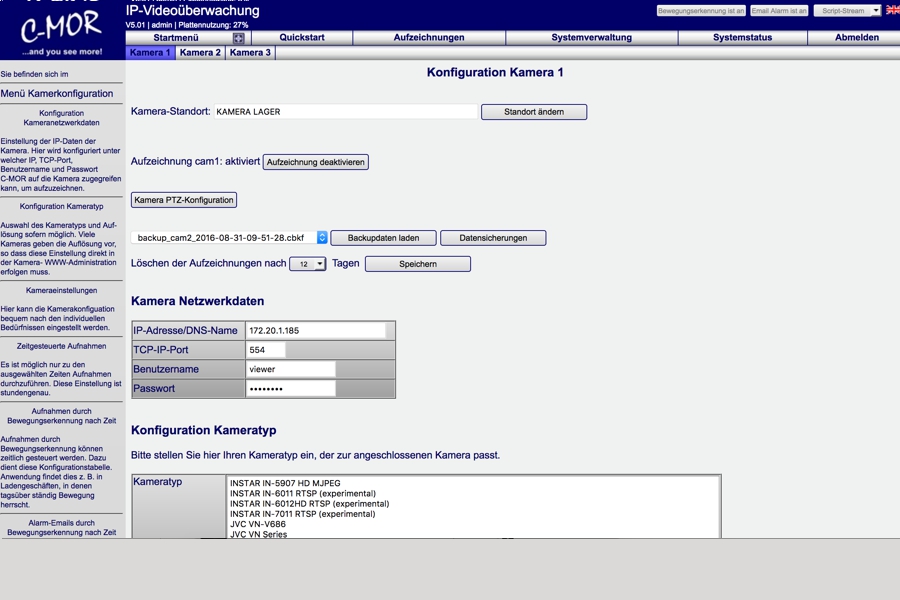The width and height of the screenshot is (900, 600).
Task: Open the Aufzeichnungen menu
Action: (429, 37)
